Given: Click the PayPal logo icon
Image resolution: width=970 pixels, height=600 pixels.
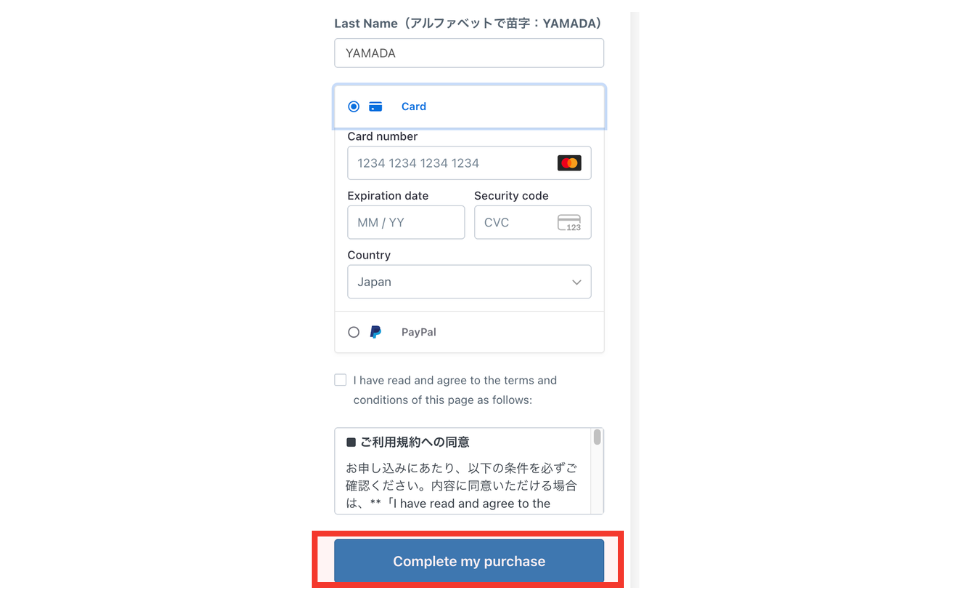Looking at the screenshot, I should 376,332.
